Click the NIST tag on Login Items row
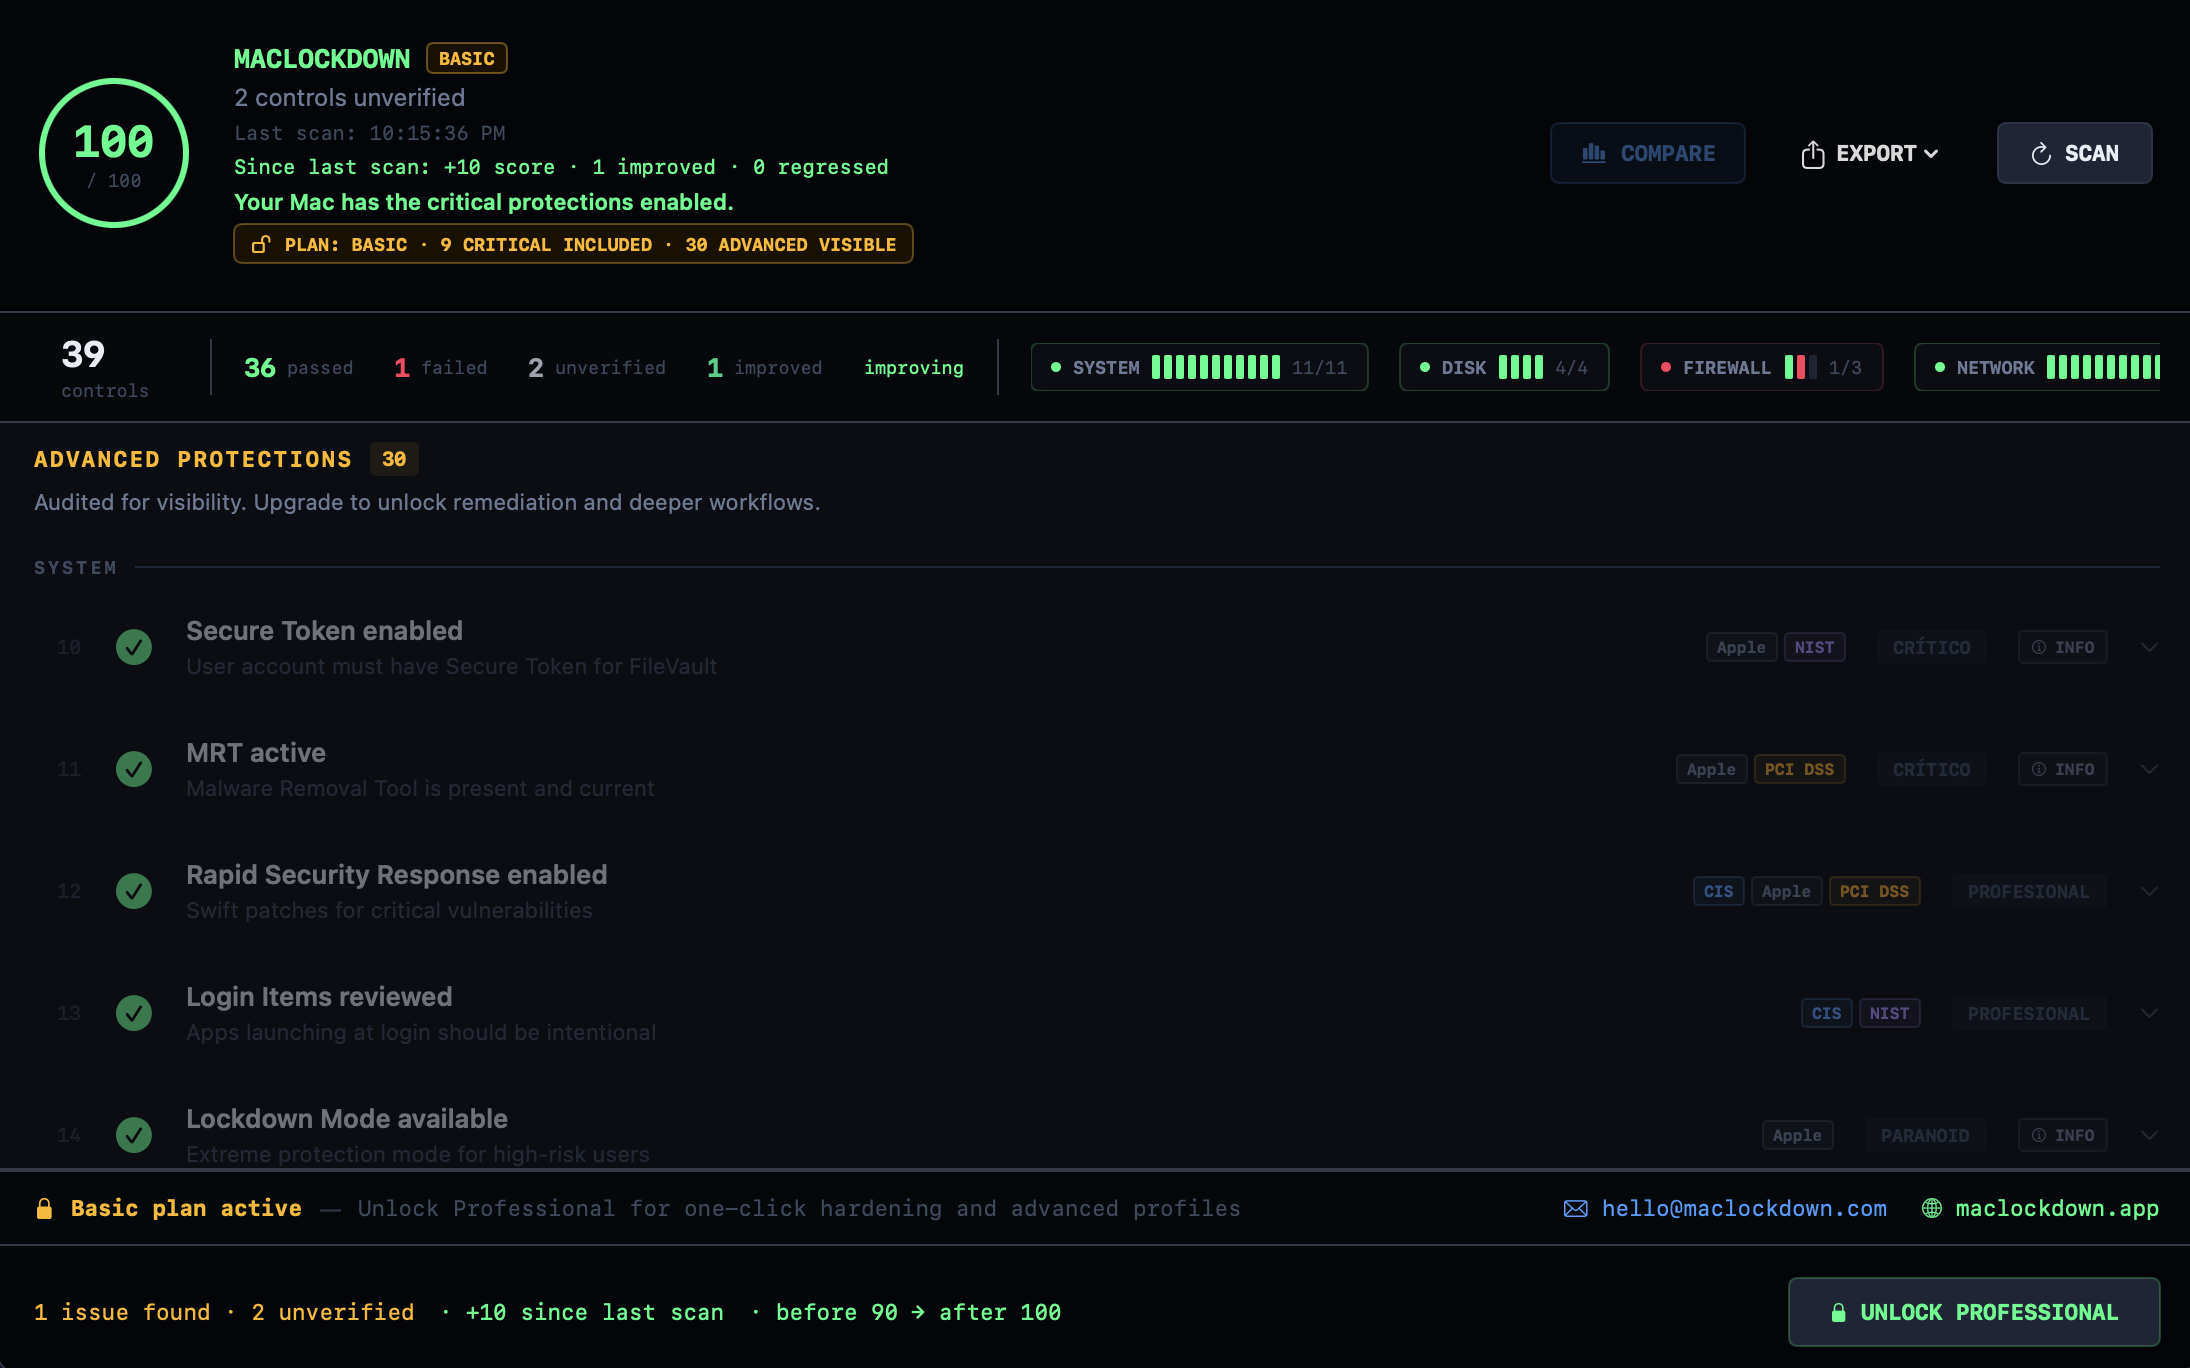 1889,1013
